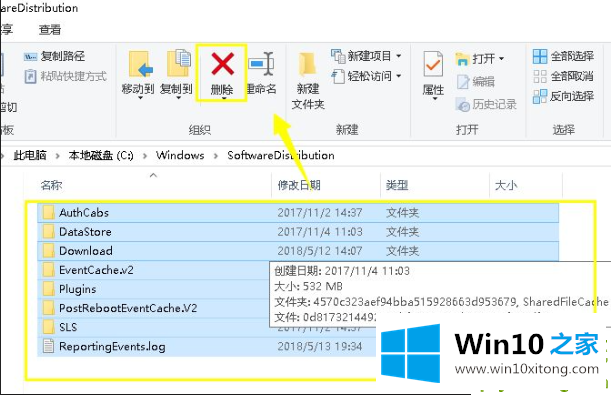This screenshot has height=395, width=611.
Task: Click History (历史记录) button
Action: coord(486,104)
